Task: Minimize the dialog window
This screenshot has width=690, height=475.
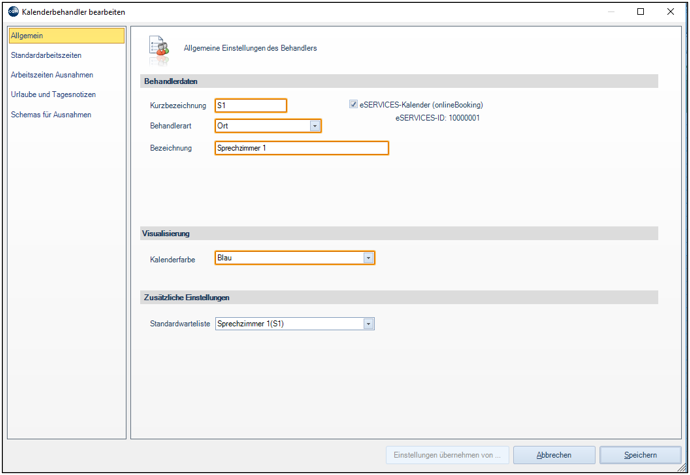Action: point(611,11)
